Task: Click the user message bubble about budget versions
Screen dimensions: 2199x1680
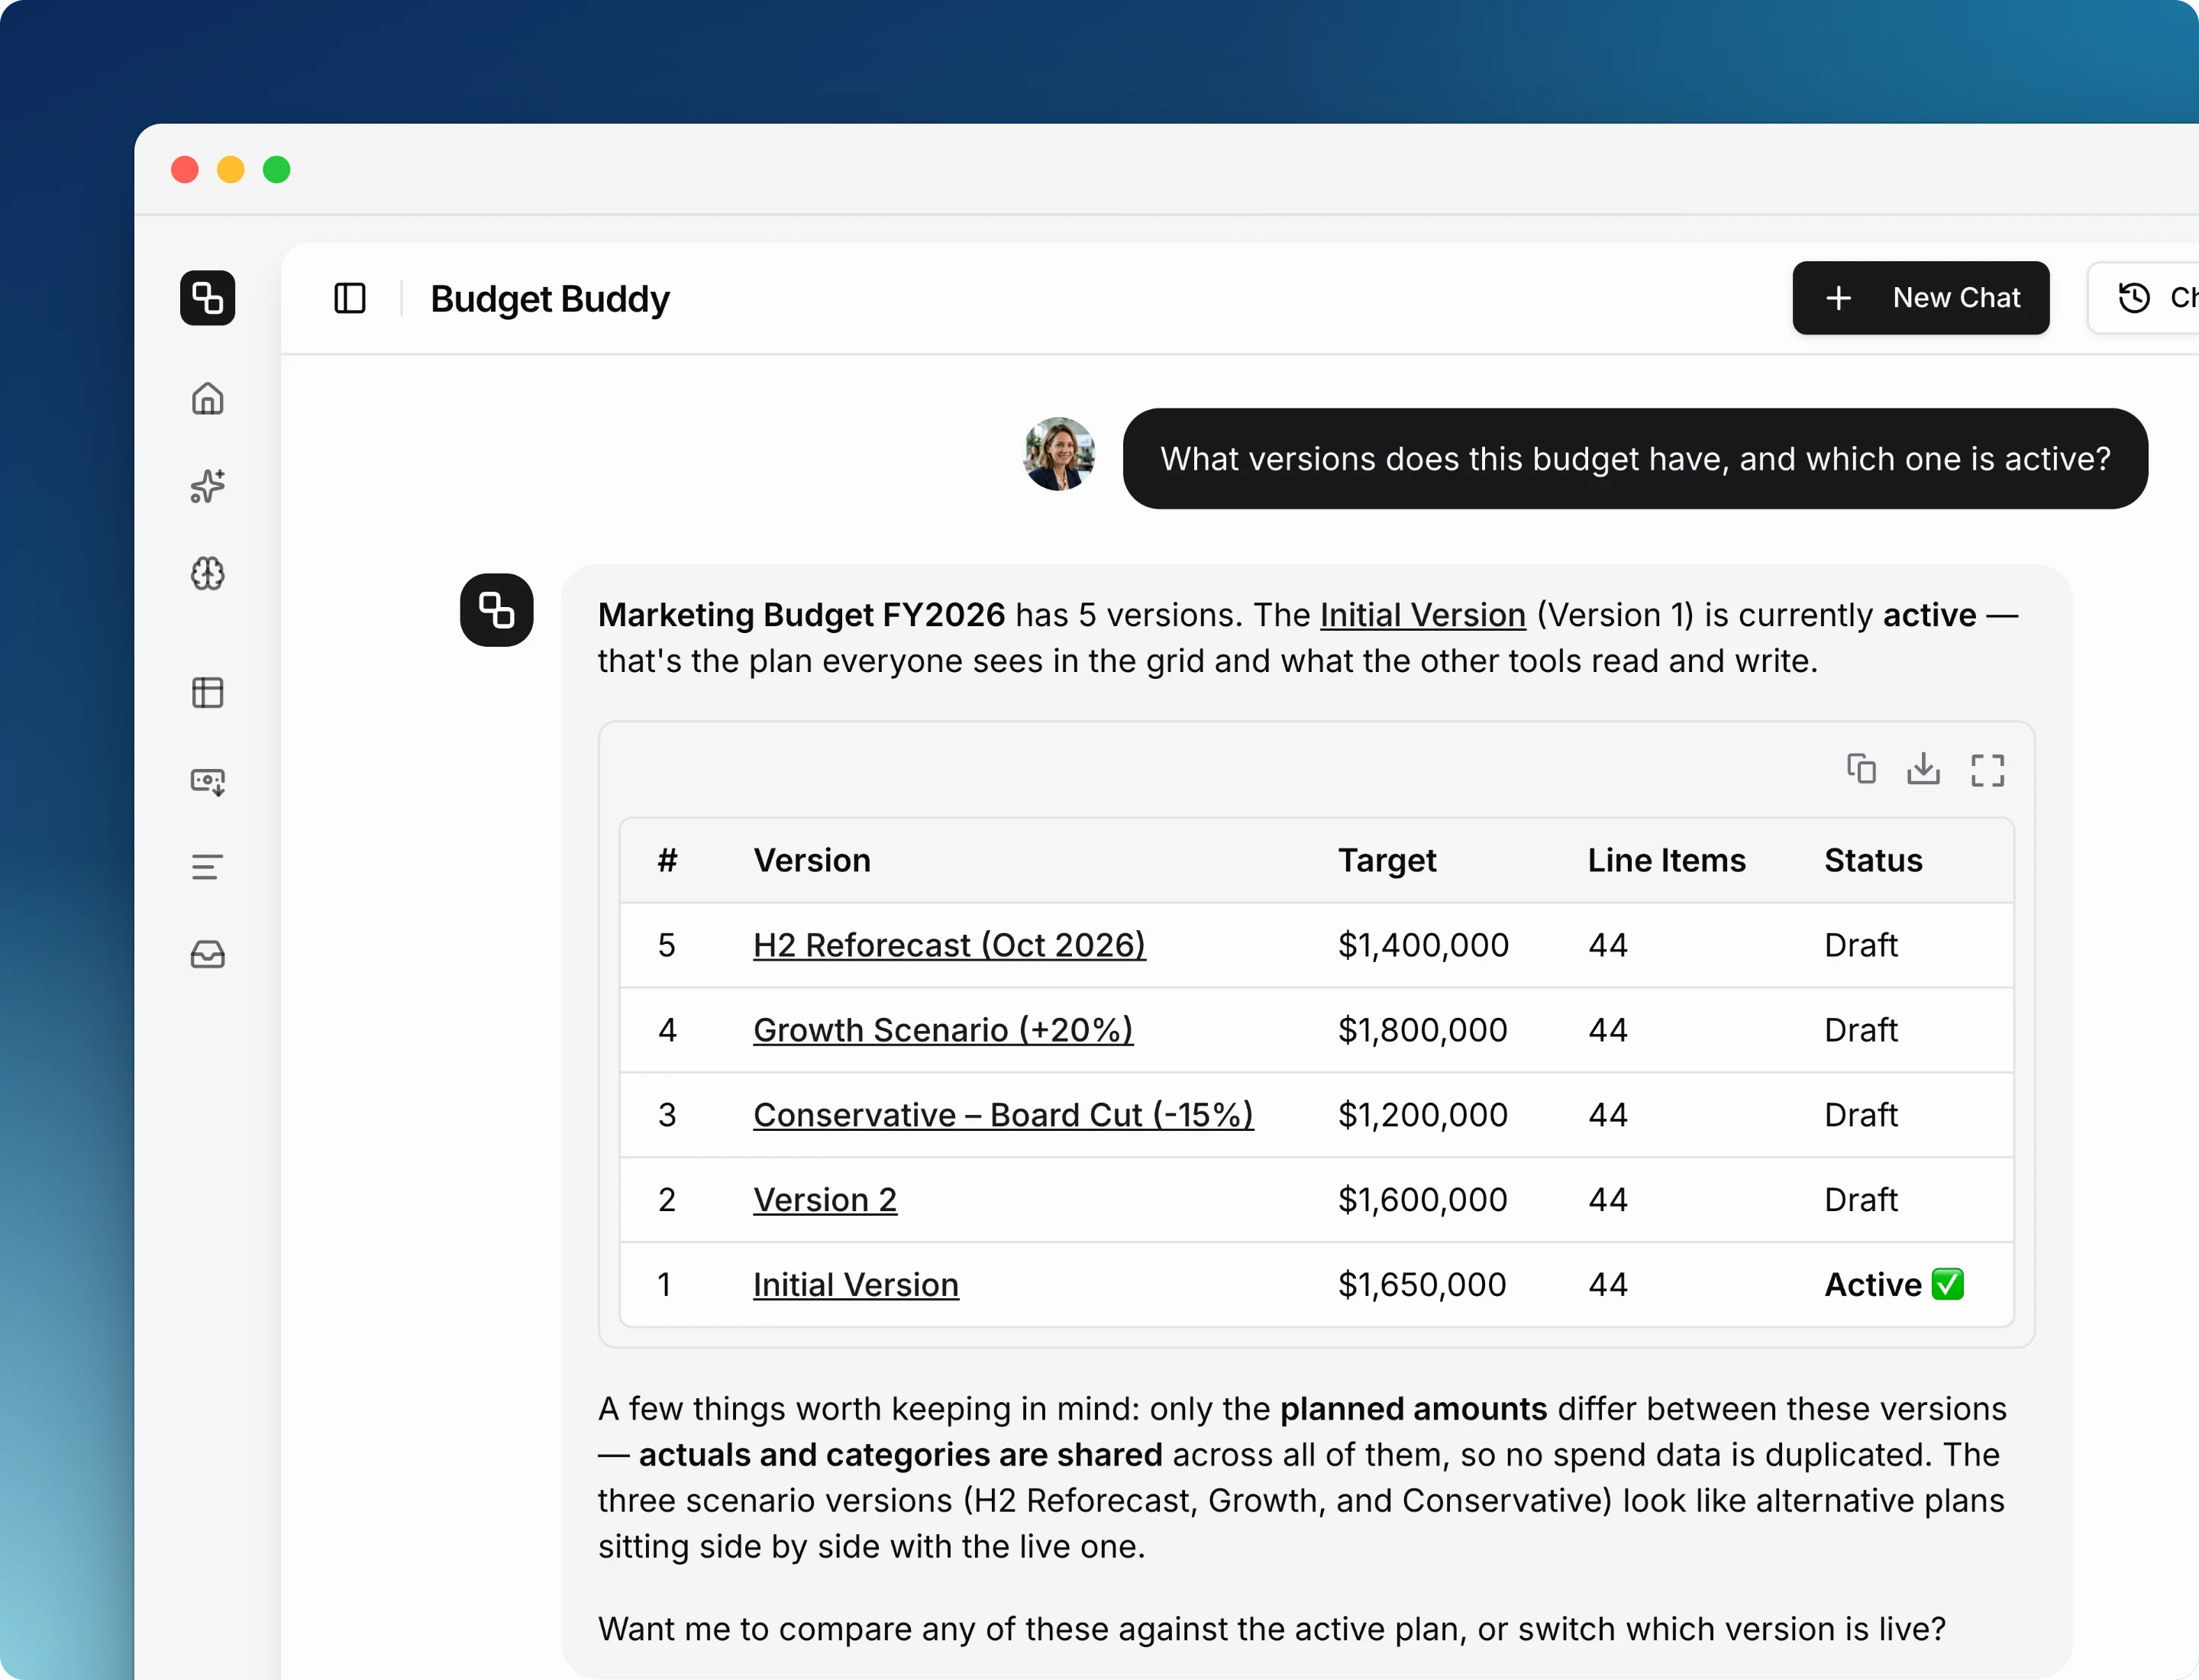Action: 1635,459
